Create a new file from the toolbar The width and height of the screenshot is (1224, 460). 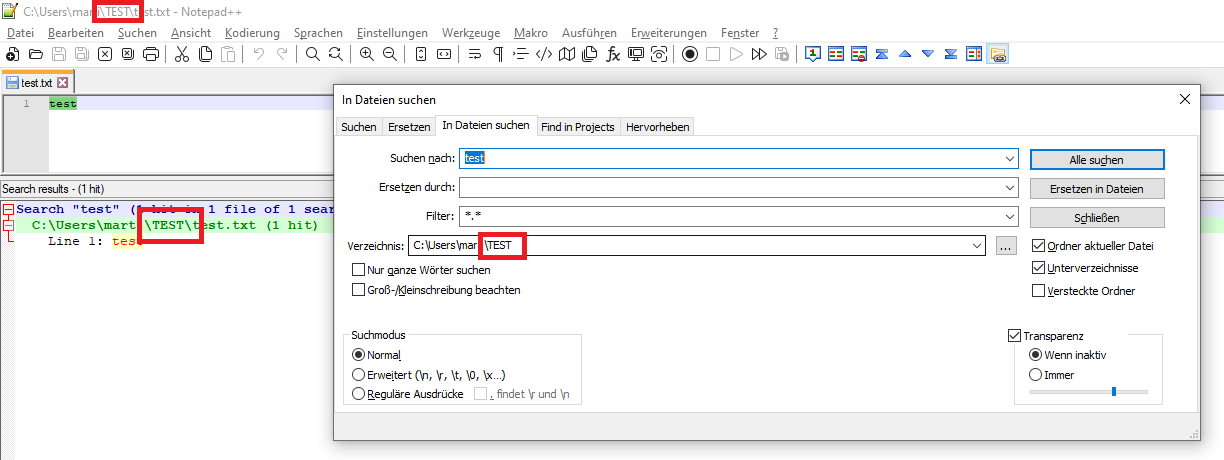click(x=12, y=54)
